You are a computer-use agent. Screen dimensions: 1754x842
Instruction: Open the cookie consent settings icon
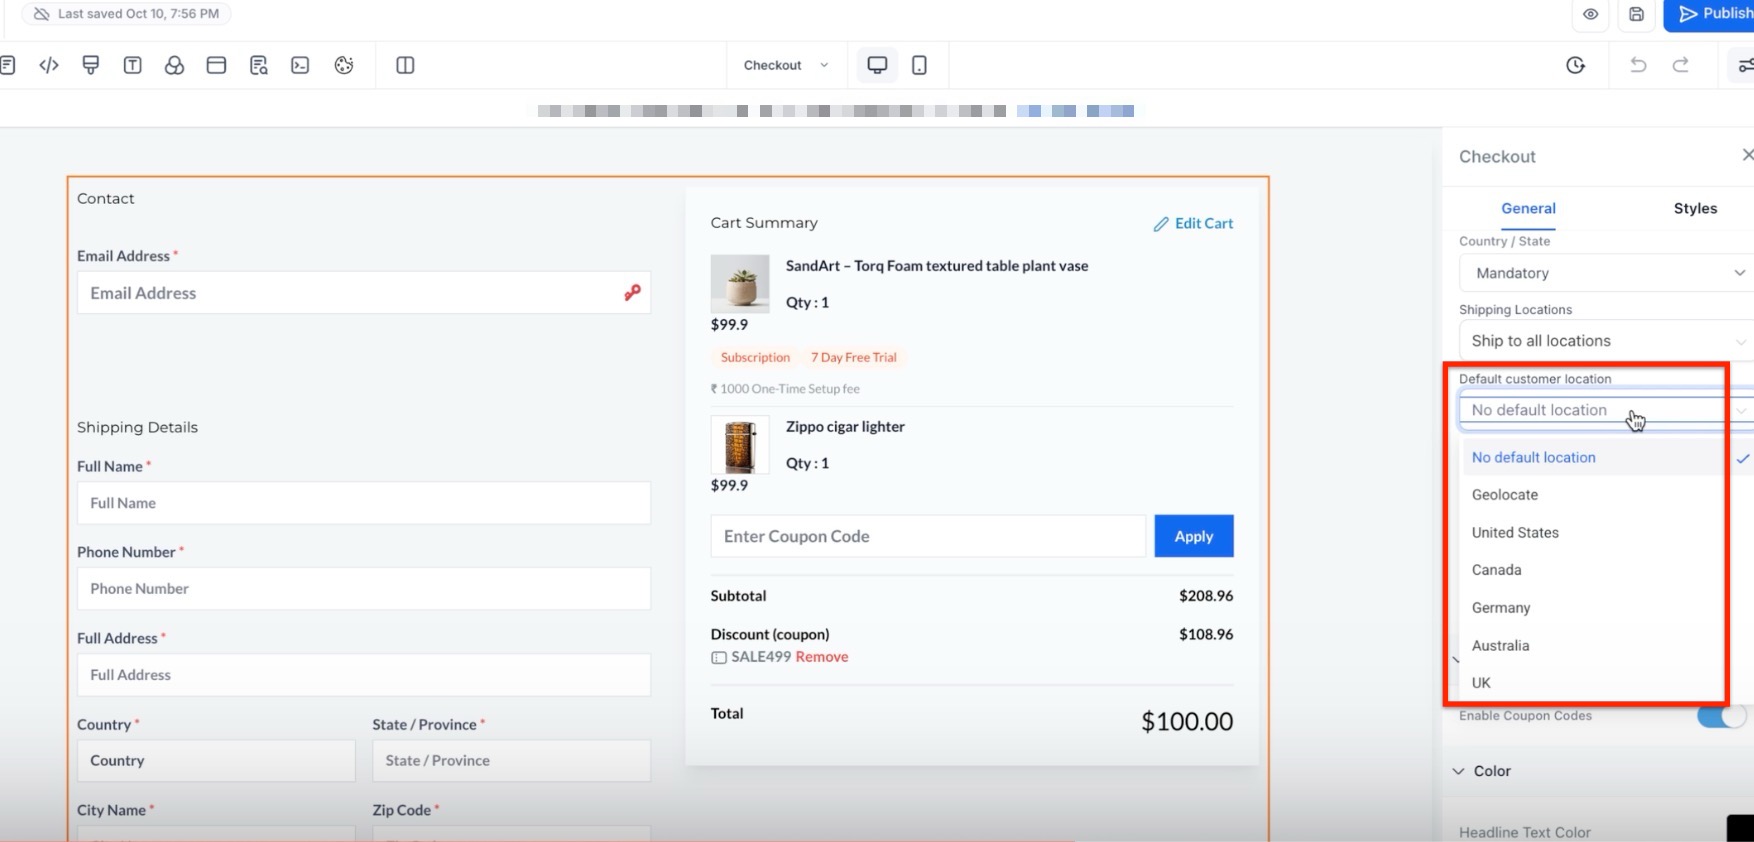[x=344, y=66]
